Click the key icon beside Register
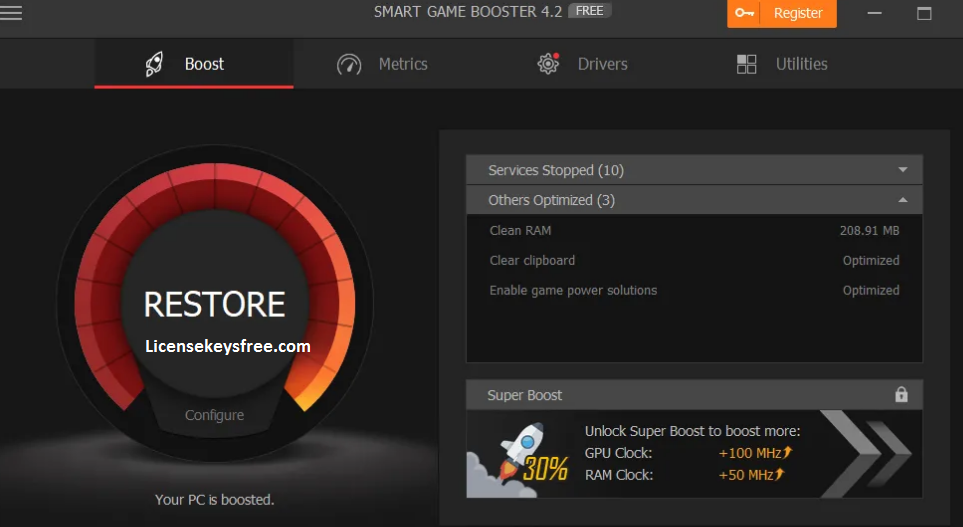This screenshot has width=963, height=527. pyautogui.click(x=744, y=13)
